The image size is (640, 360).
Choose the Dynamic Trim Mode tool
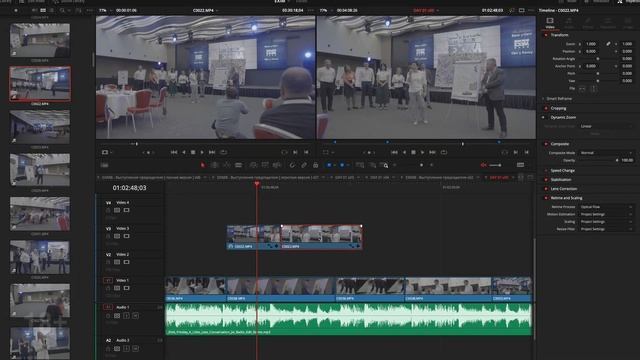tap(227, 165)
